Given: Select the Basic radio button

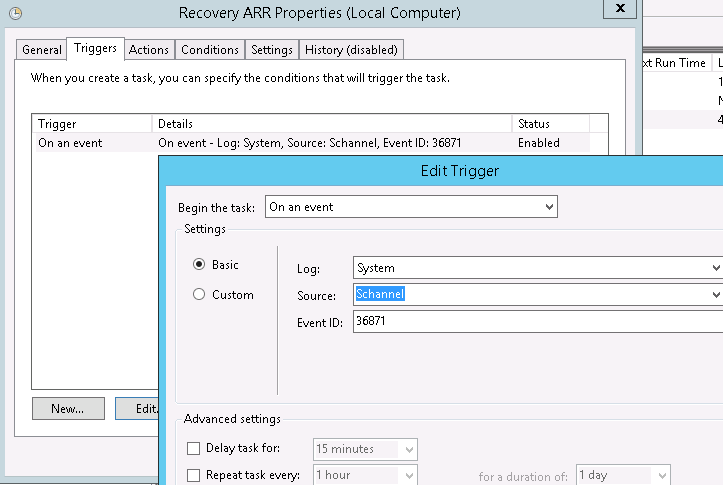Looking at the screenshot, I should click(199, 265).
